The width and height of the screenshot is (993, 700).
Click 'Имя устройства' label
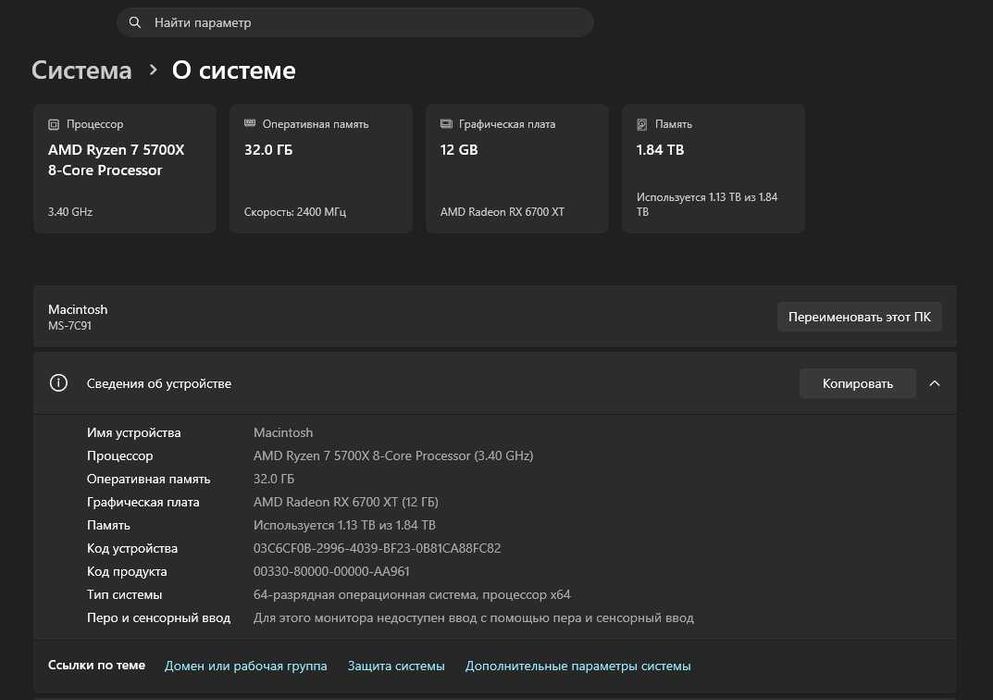134,433
